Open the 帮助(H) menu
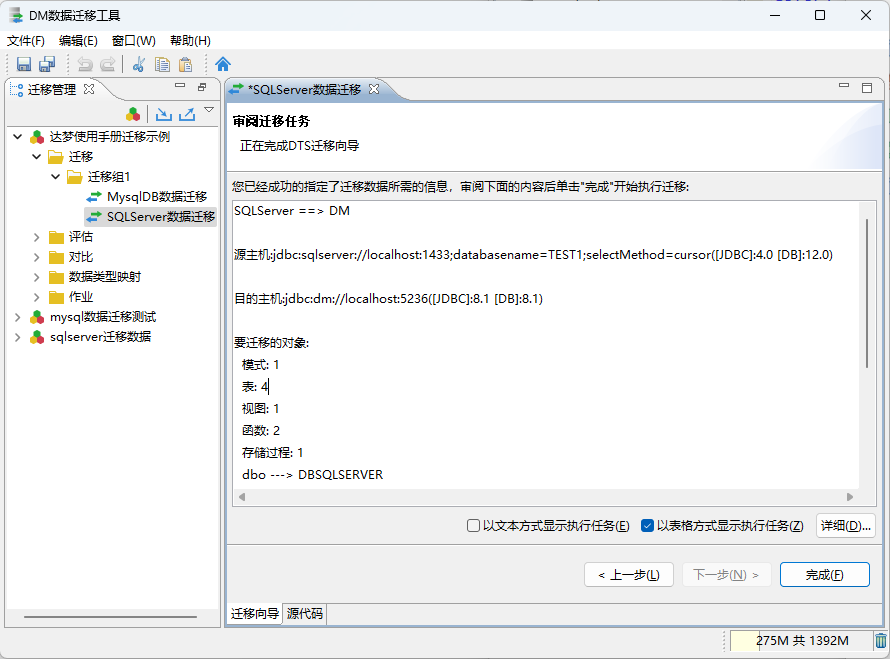The height and width of the screenshot is (659, 890). pos(190,41)
